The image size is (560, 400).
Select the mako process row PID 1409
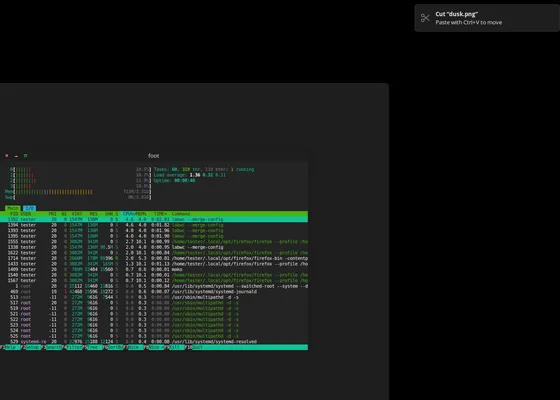[x=154, y=269]
